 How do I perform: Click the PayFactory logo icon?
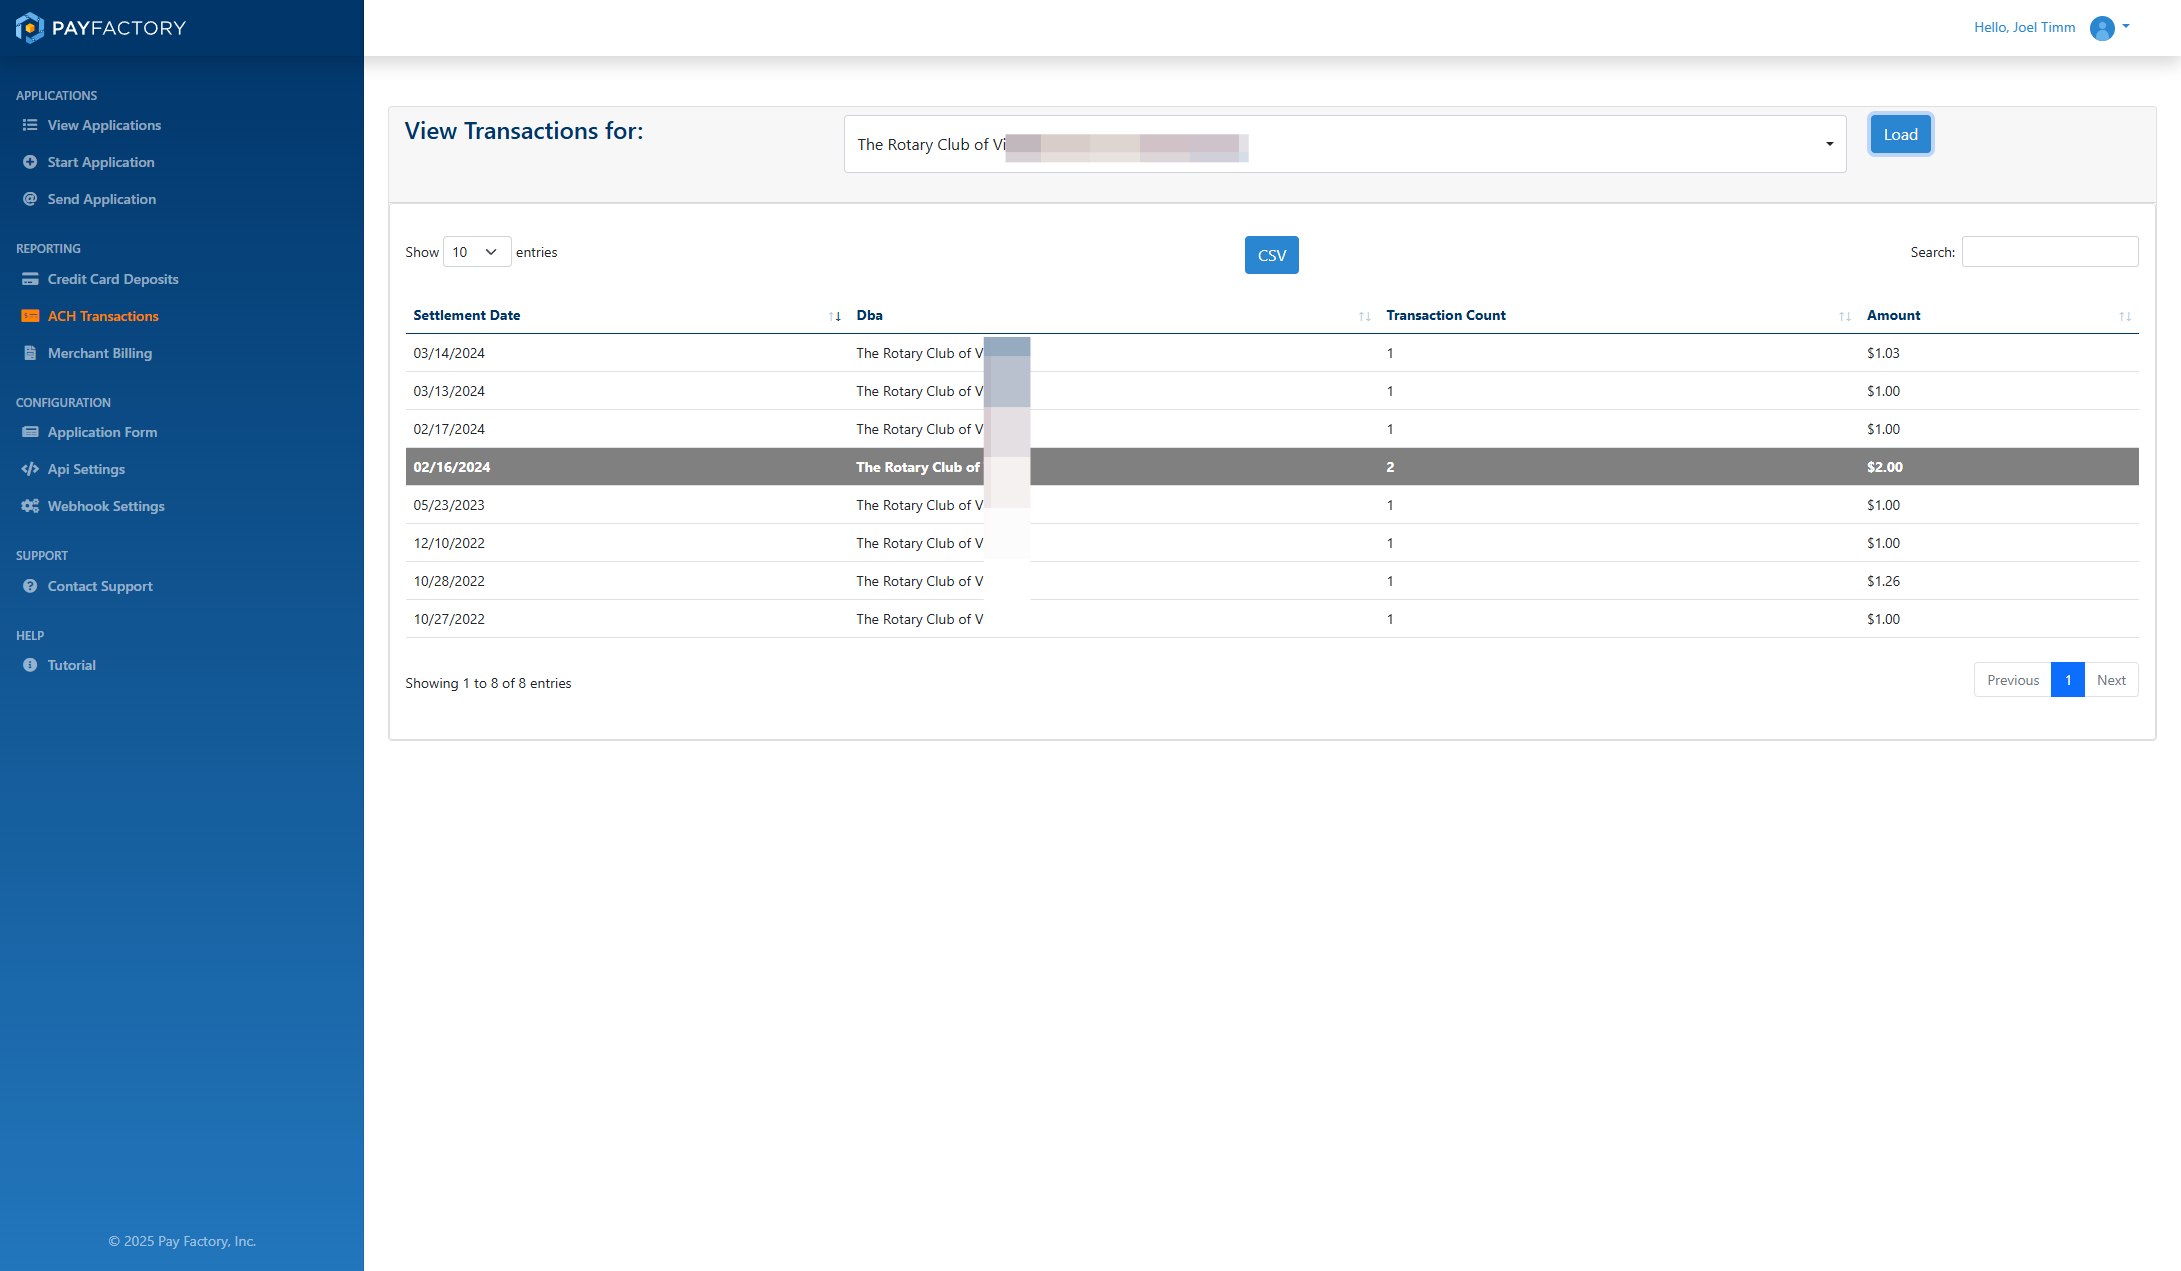coord(30,28)
